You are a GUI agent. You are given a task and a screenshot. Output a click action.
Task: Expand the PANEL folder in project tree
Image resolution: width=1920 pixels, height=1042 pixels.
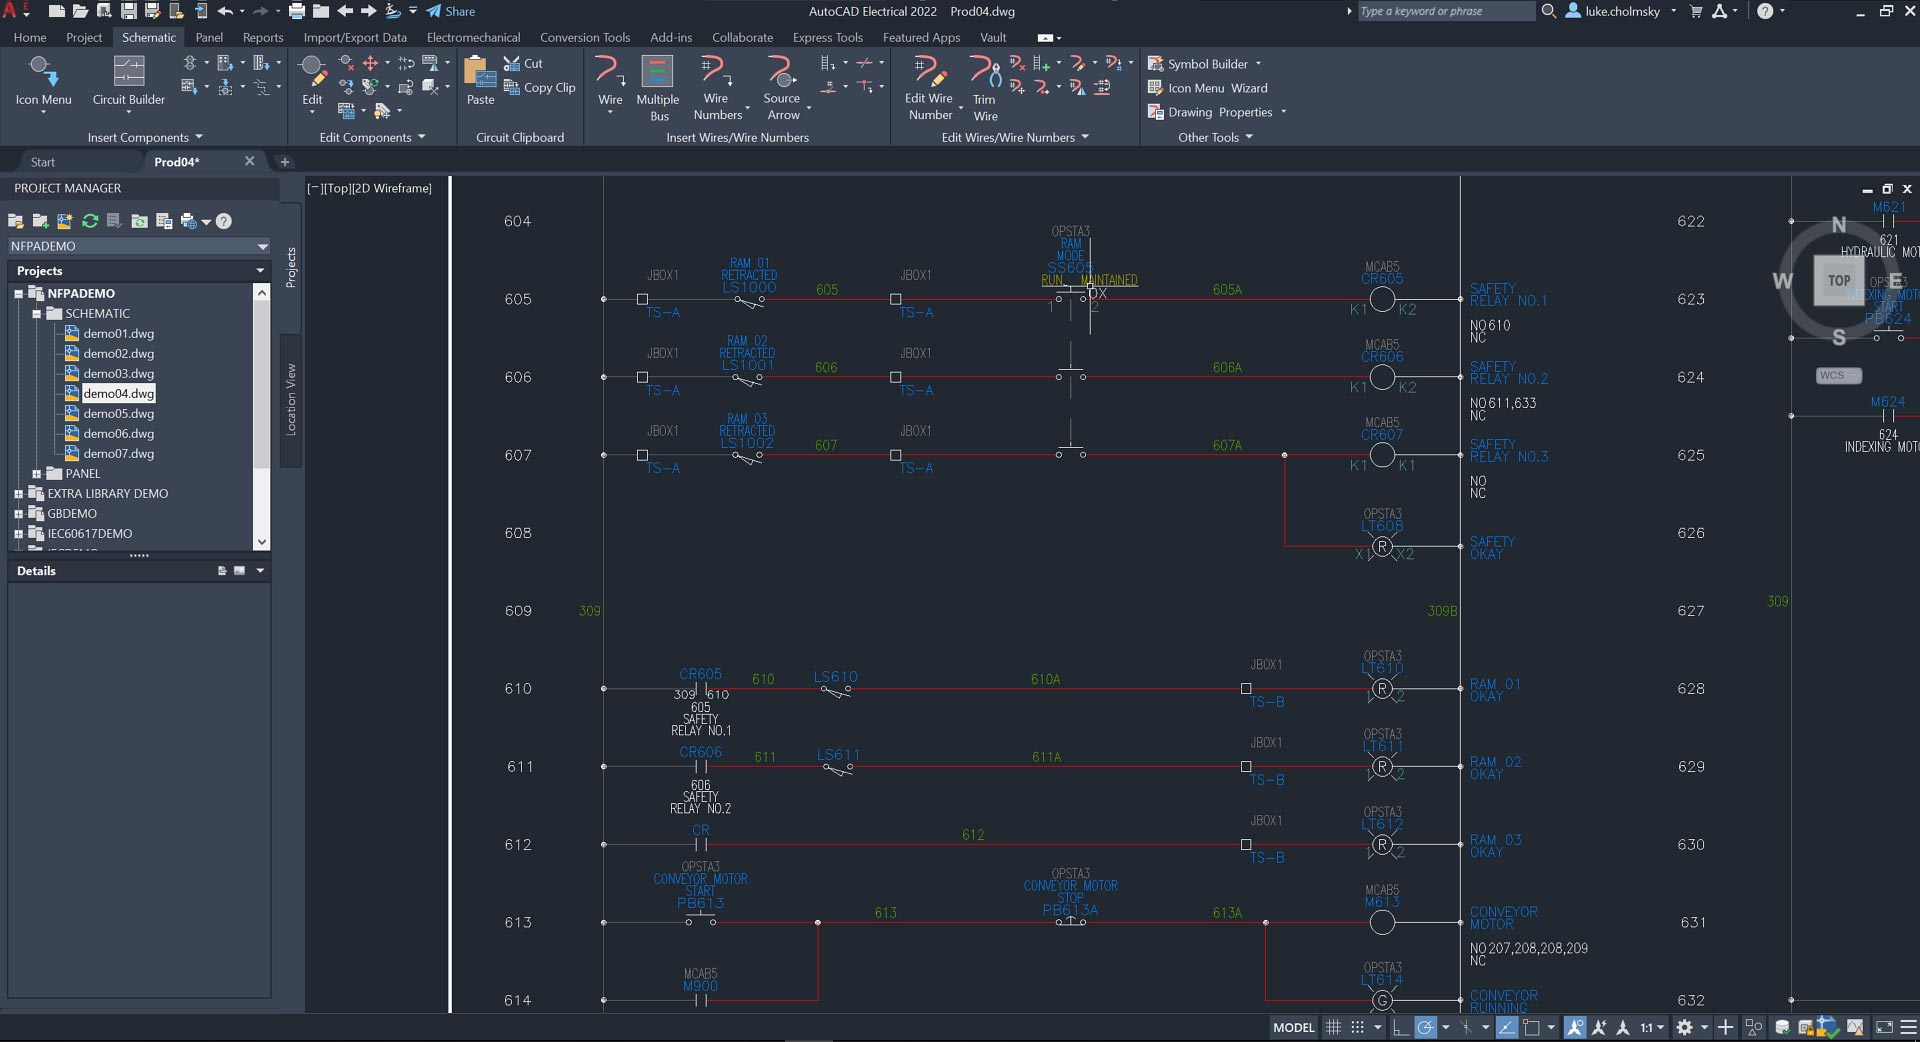37,474
